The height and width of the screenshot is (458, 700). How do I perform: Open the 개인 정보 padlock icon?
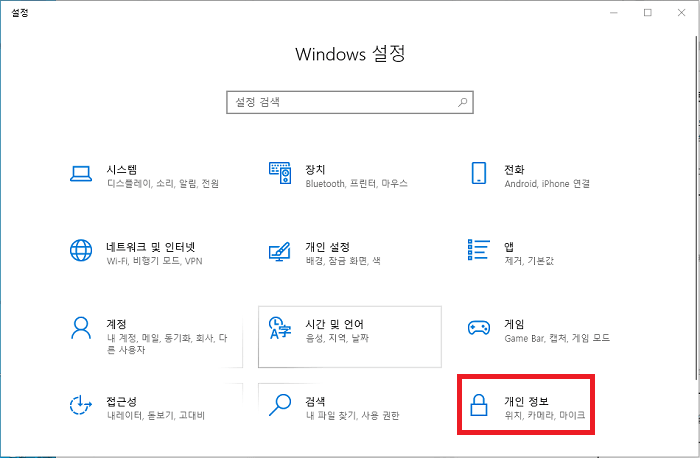coord(479,405)
